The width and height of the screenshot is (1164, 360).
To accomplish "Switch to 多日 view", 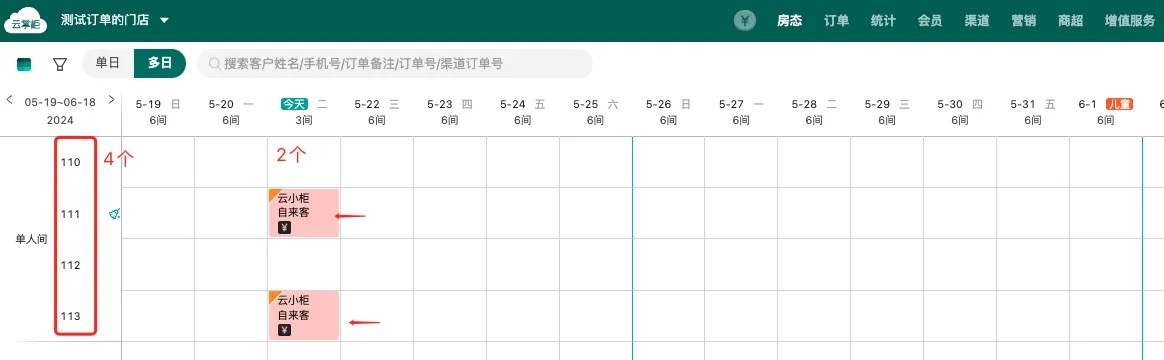I will (160, 63).
